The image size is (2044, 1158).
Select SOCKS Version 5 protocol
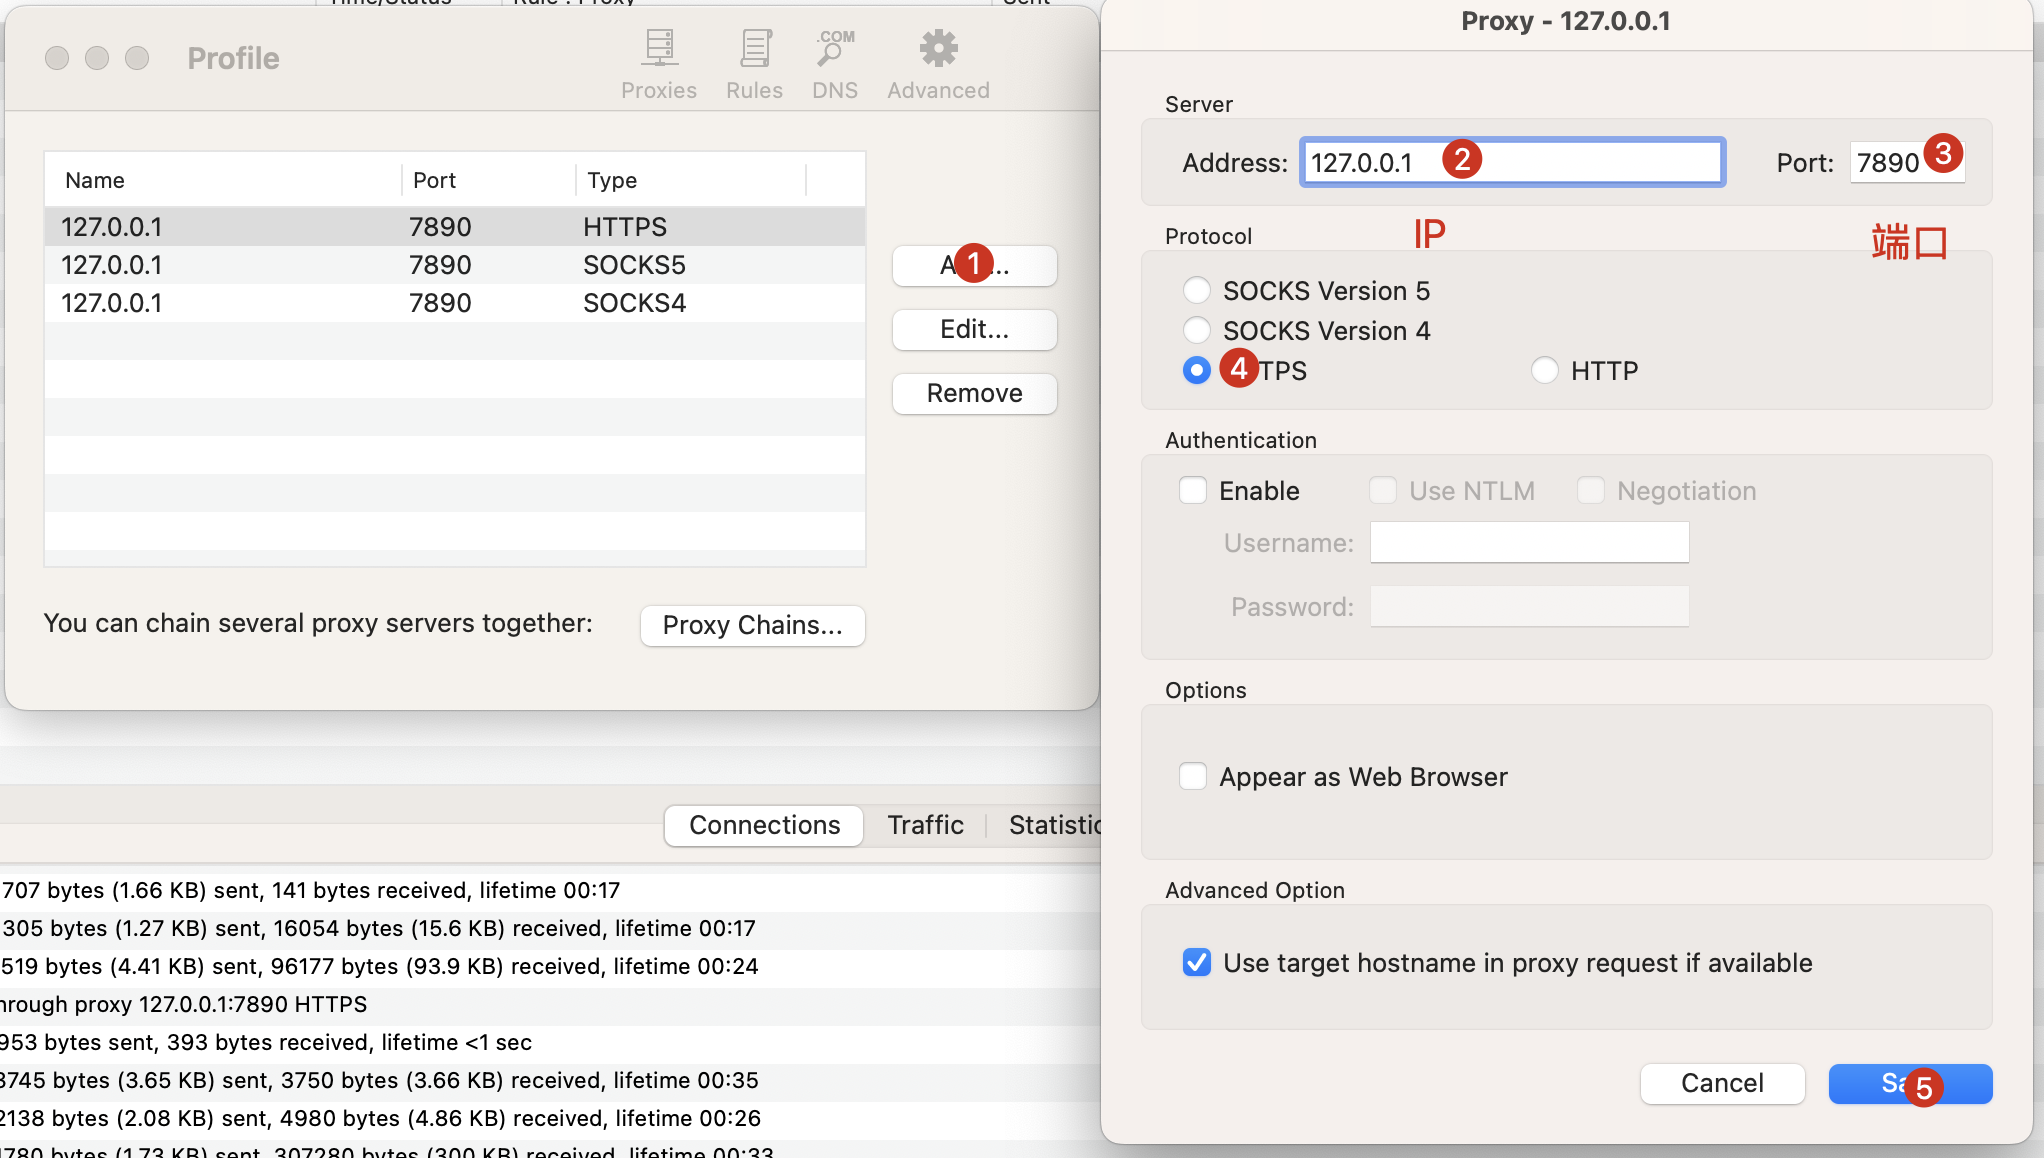coord(1197,291)
